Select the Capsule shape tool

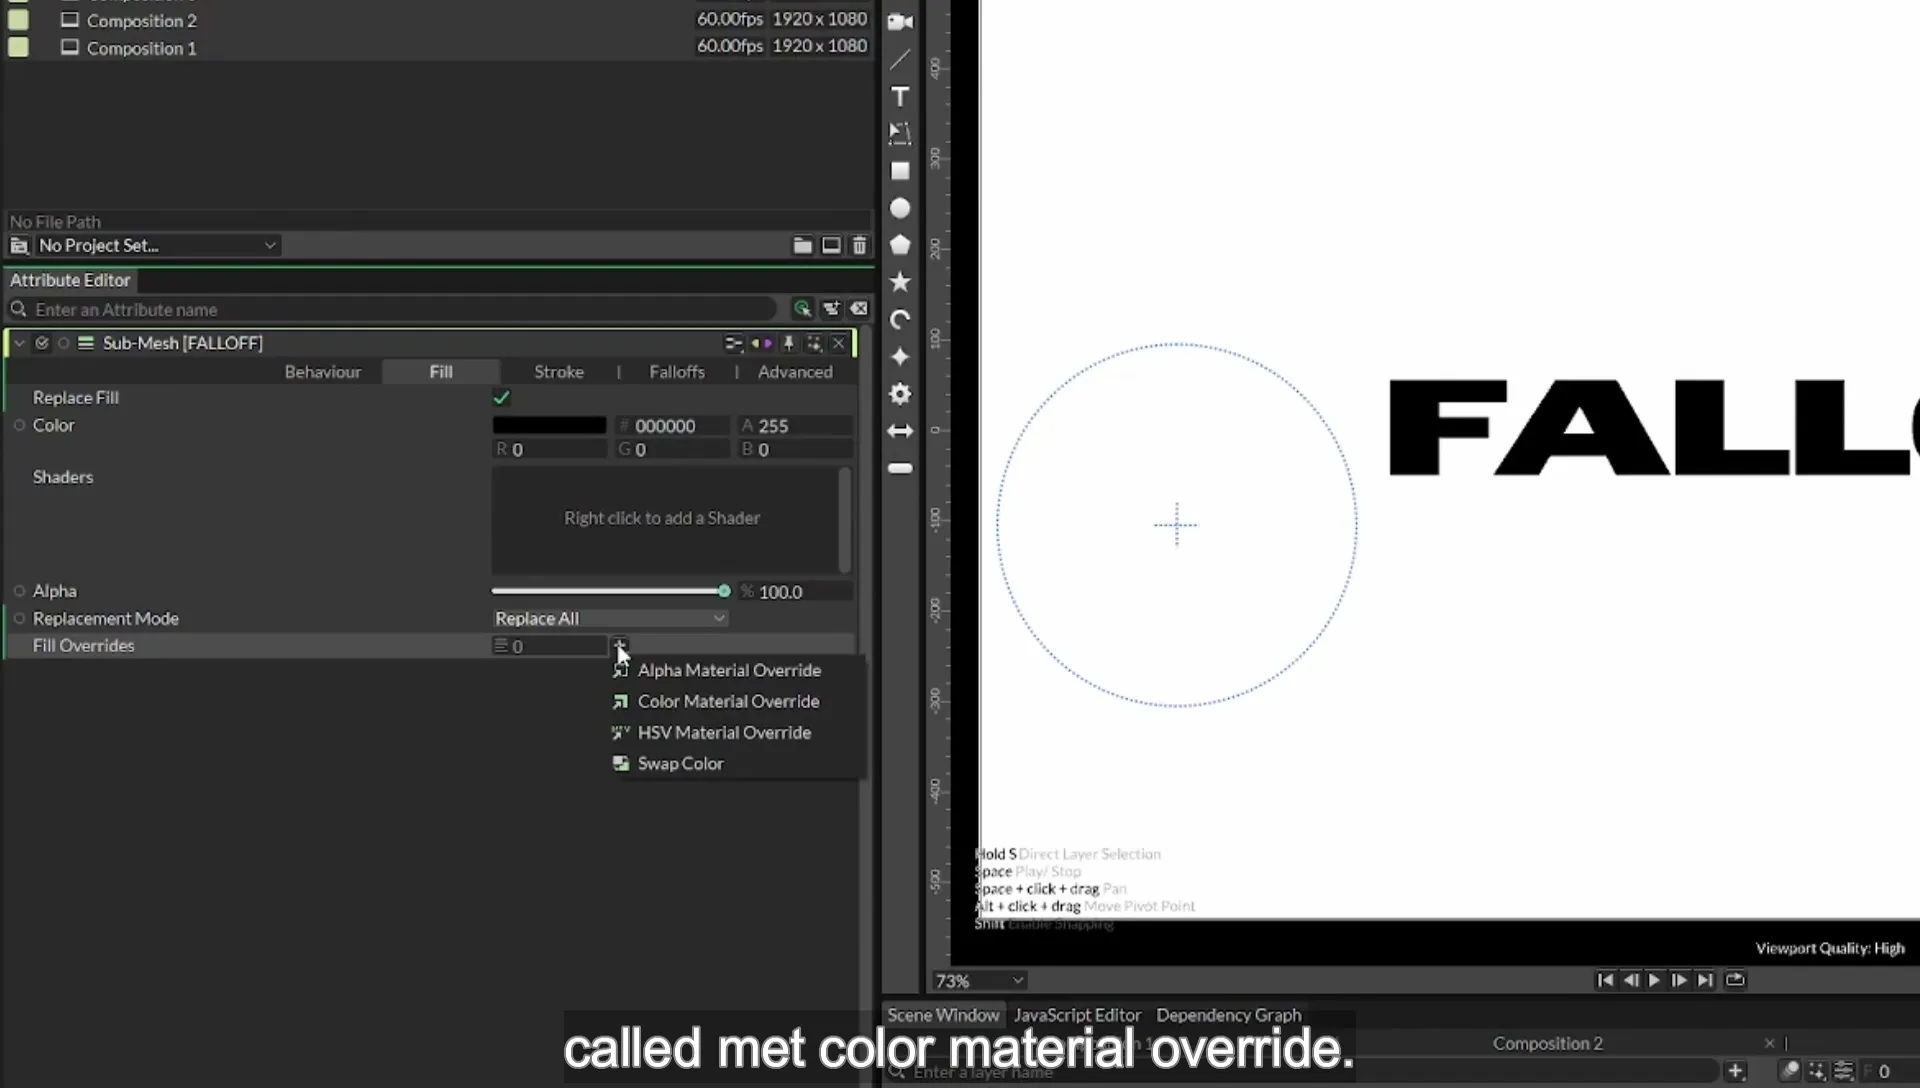click(x=900, y=468)
